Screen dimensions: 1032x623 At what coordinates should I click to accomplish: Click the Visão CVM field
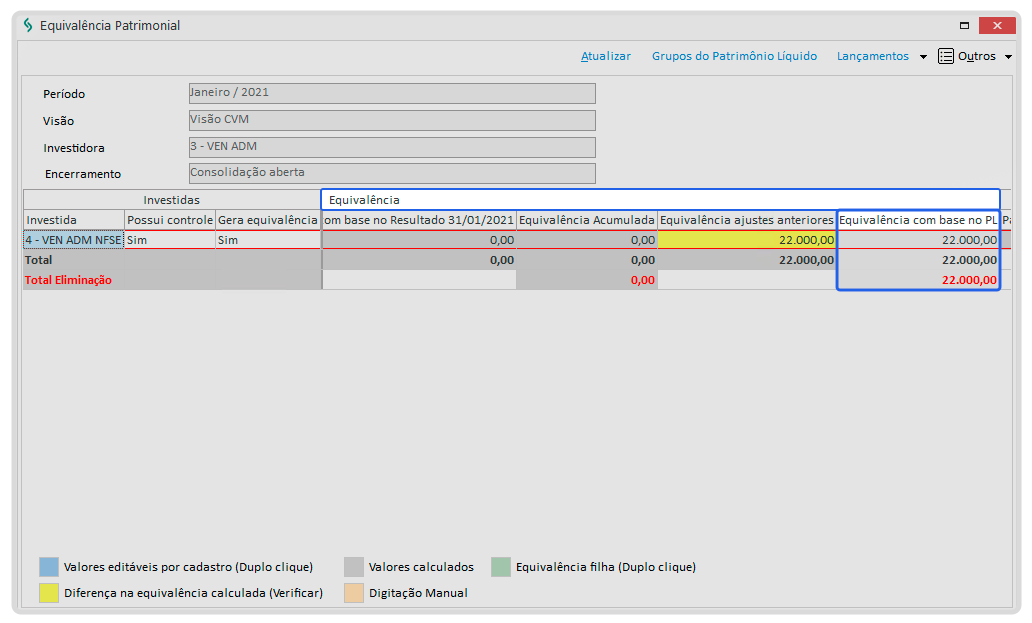[391, 120]
